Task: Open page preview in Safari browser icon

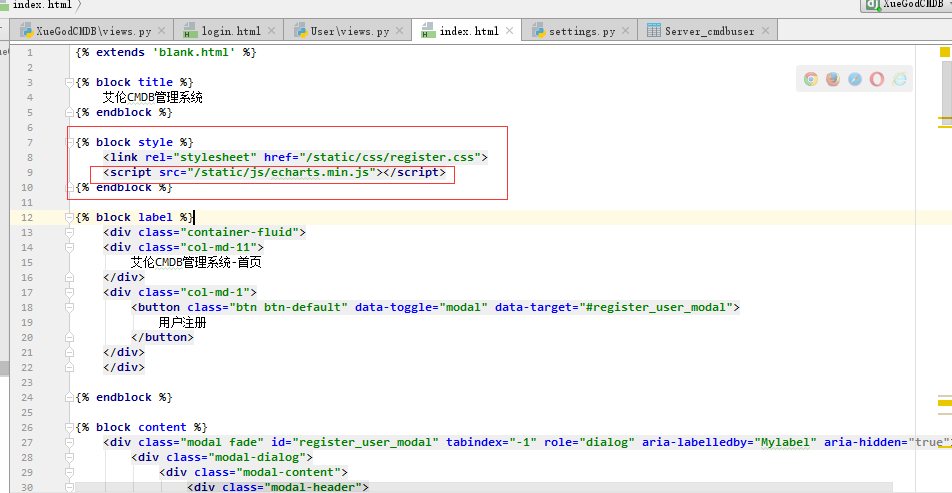Action: coord(855,79)
